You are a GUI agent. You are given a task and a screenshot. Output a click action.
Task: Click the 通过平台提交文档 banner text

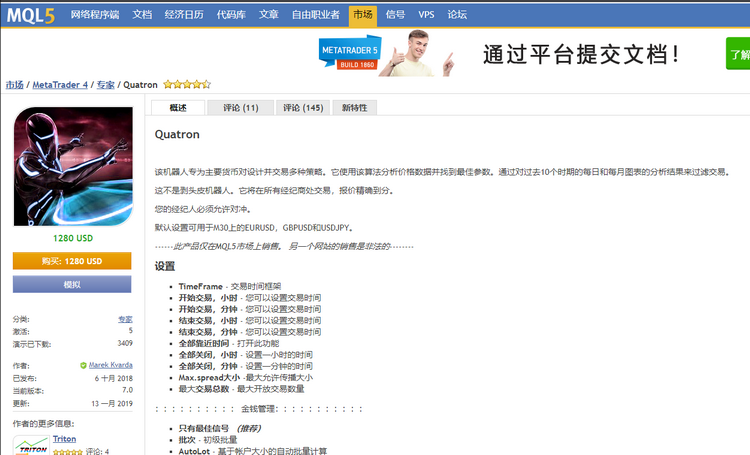click(580, 54)
